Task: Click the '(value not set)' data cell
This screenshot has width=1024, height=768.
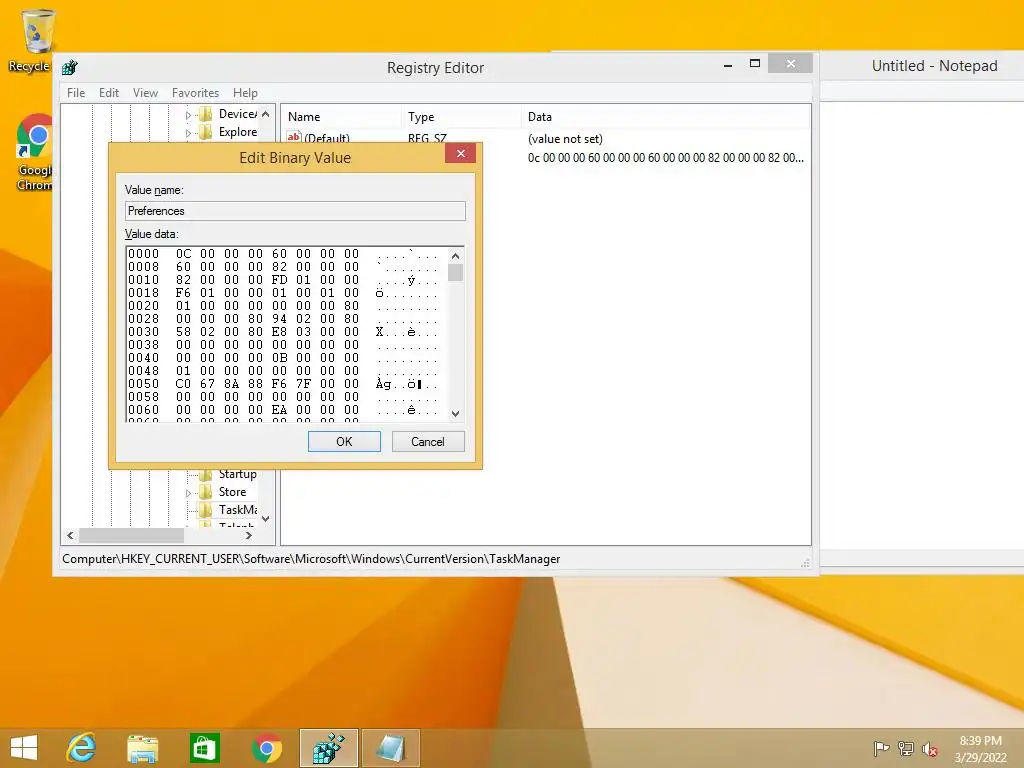Action: coord(565,138)
